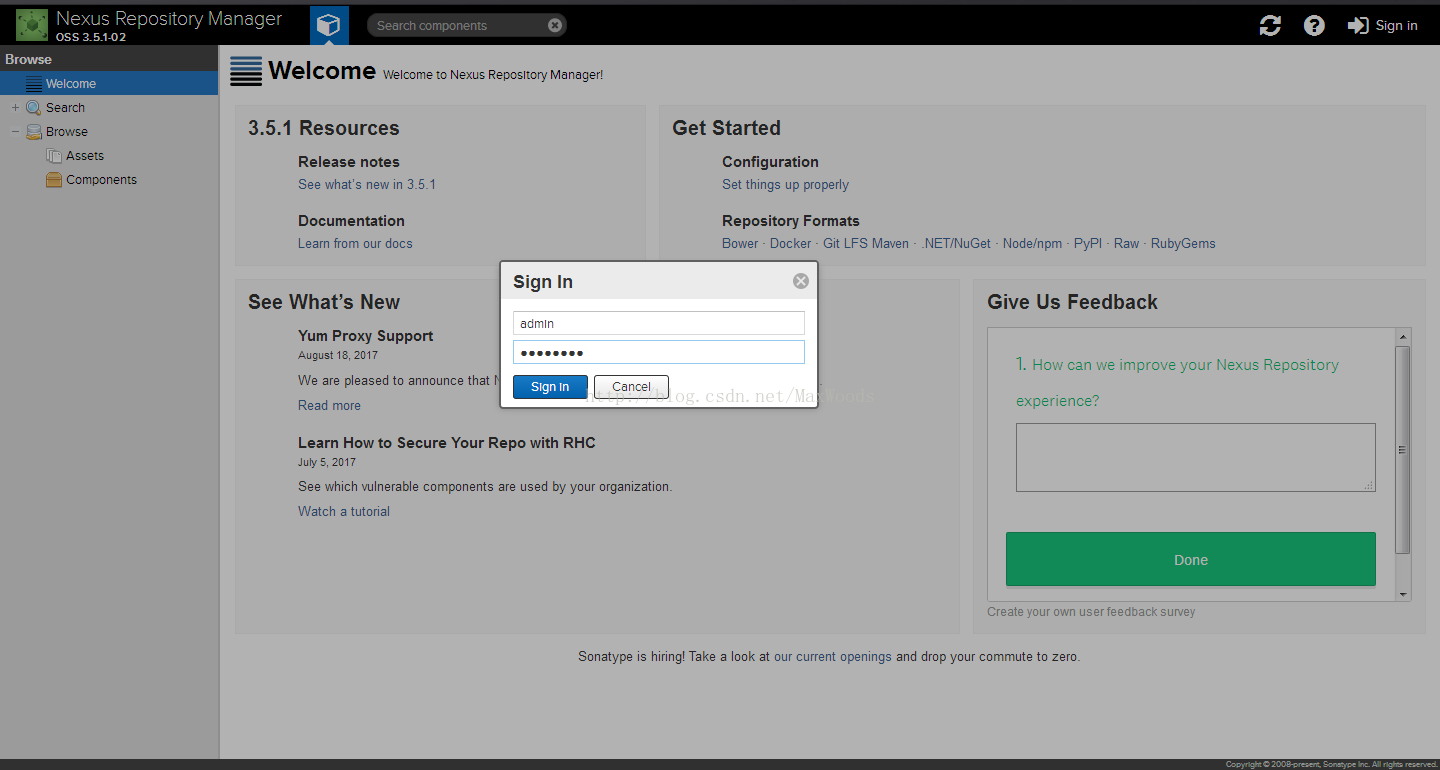Open the Bower format link
Image resolution: width=1440 pixels, height=770 pixels.
pos(740,244)
